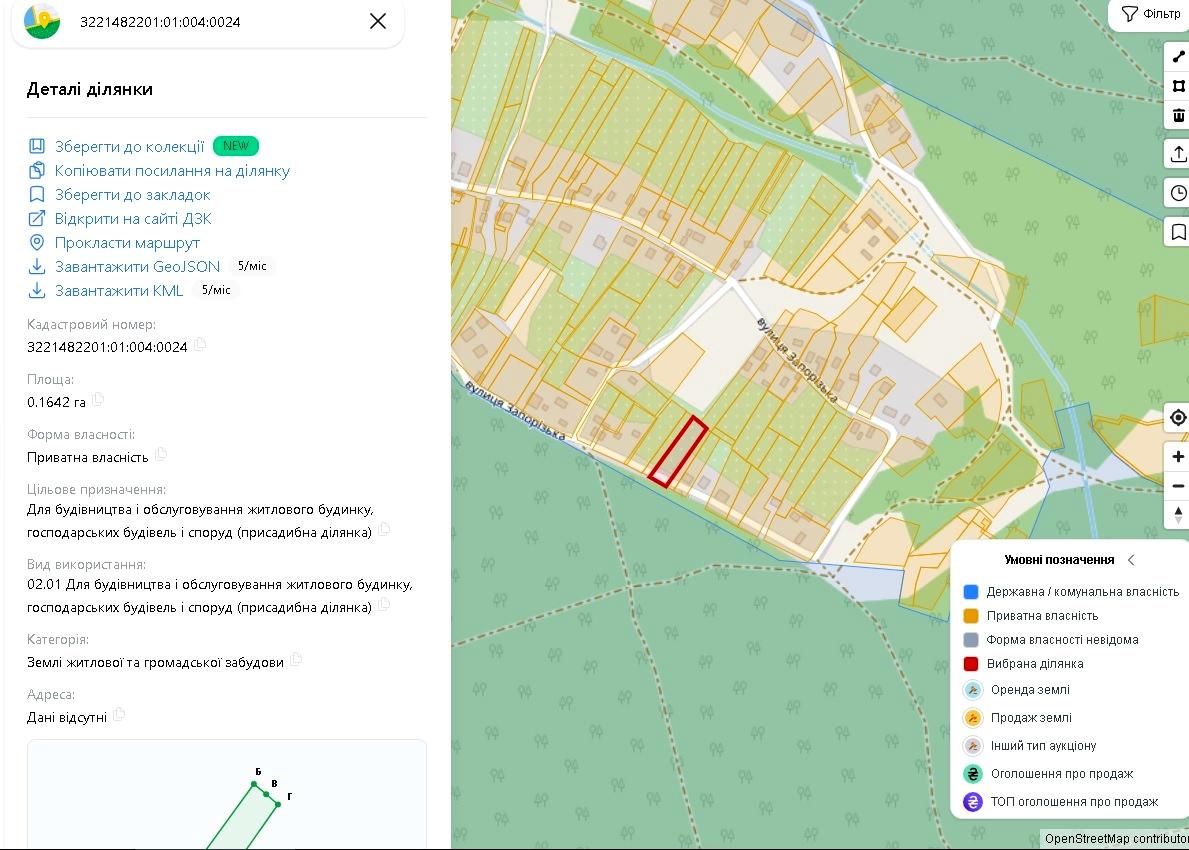This screenshot has width=1189, height=850.
Task: Open parcel on ДЗК site
Action: pos(133,219)
